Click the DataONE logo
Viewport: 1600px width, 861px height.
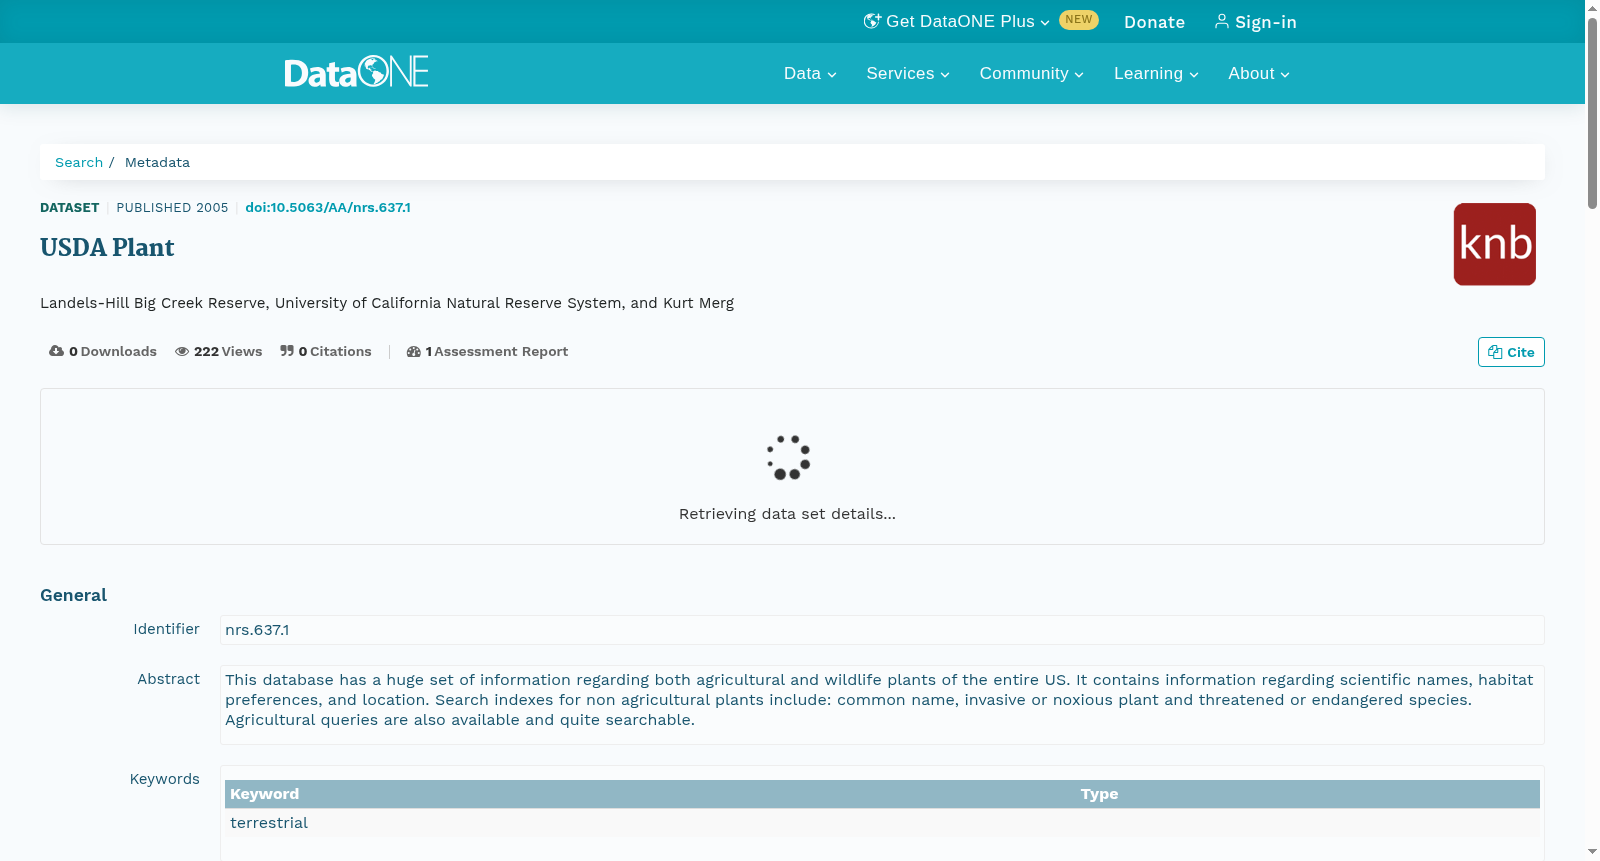(356, 72)
